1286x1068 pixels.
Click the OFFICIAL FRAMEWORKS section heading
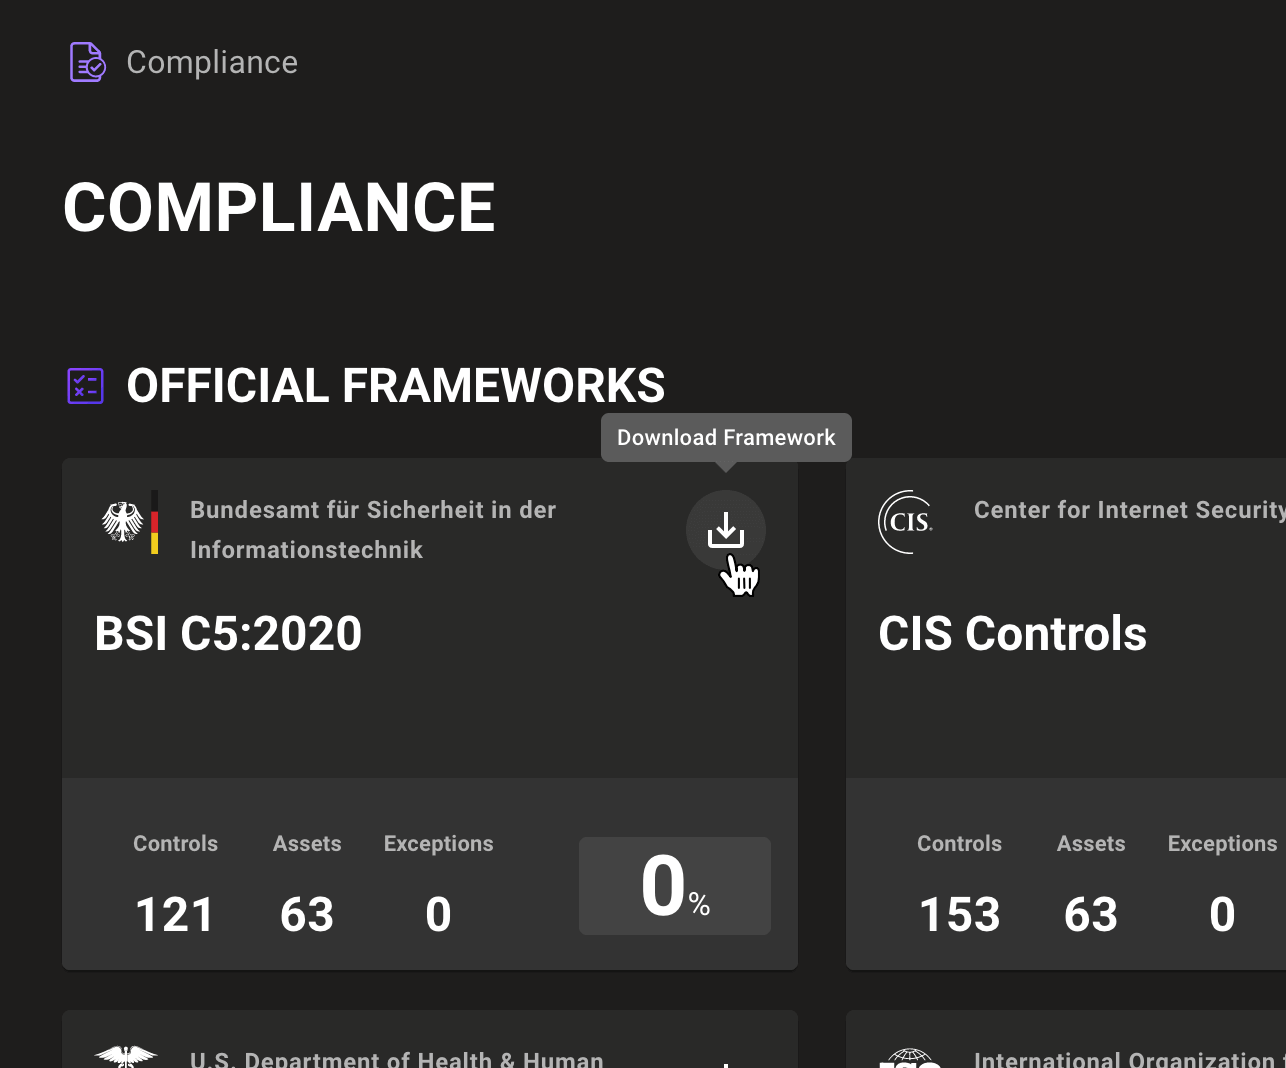(x=395, y=386)
